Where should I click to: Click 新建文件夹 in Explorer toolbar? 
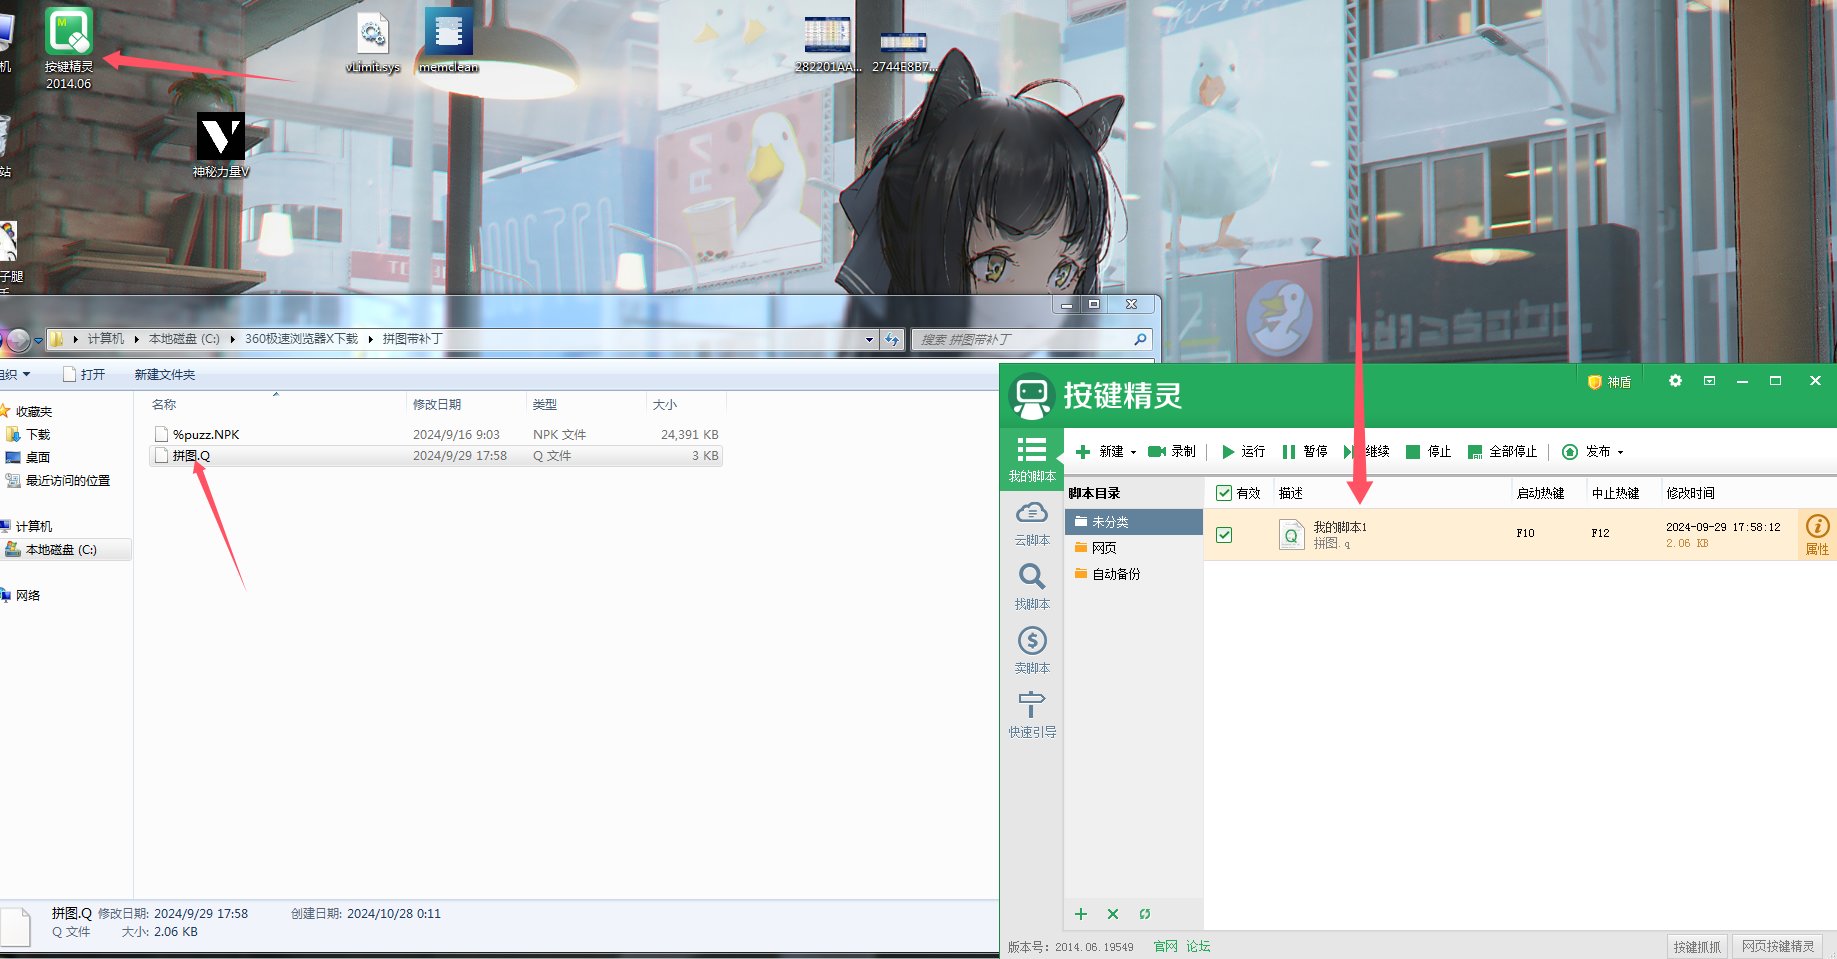coord(165,375)
